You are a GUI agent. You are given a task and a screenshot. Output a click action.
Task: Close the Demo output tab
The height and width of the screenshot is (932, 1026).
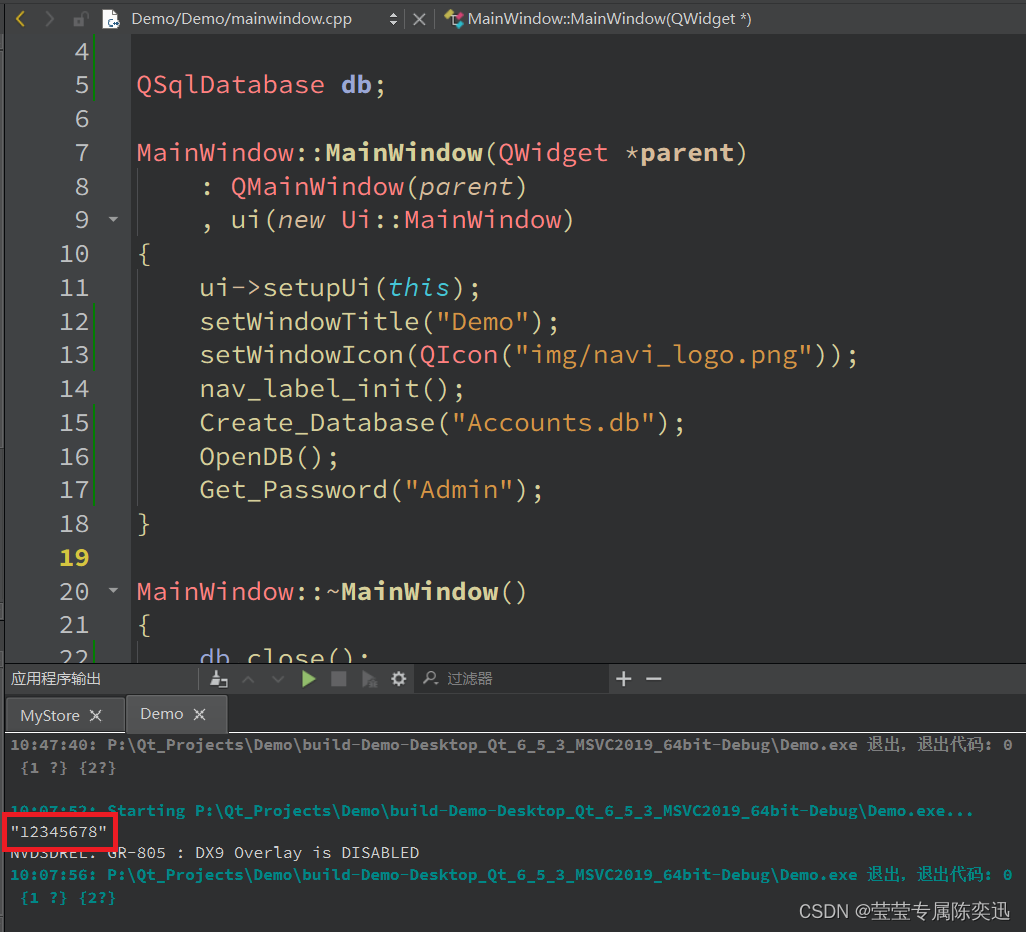(200, 714)
